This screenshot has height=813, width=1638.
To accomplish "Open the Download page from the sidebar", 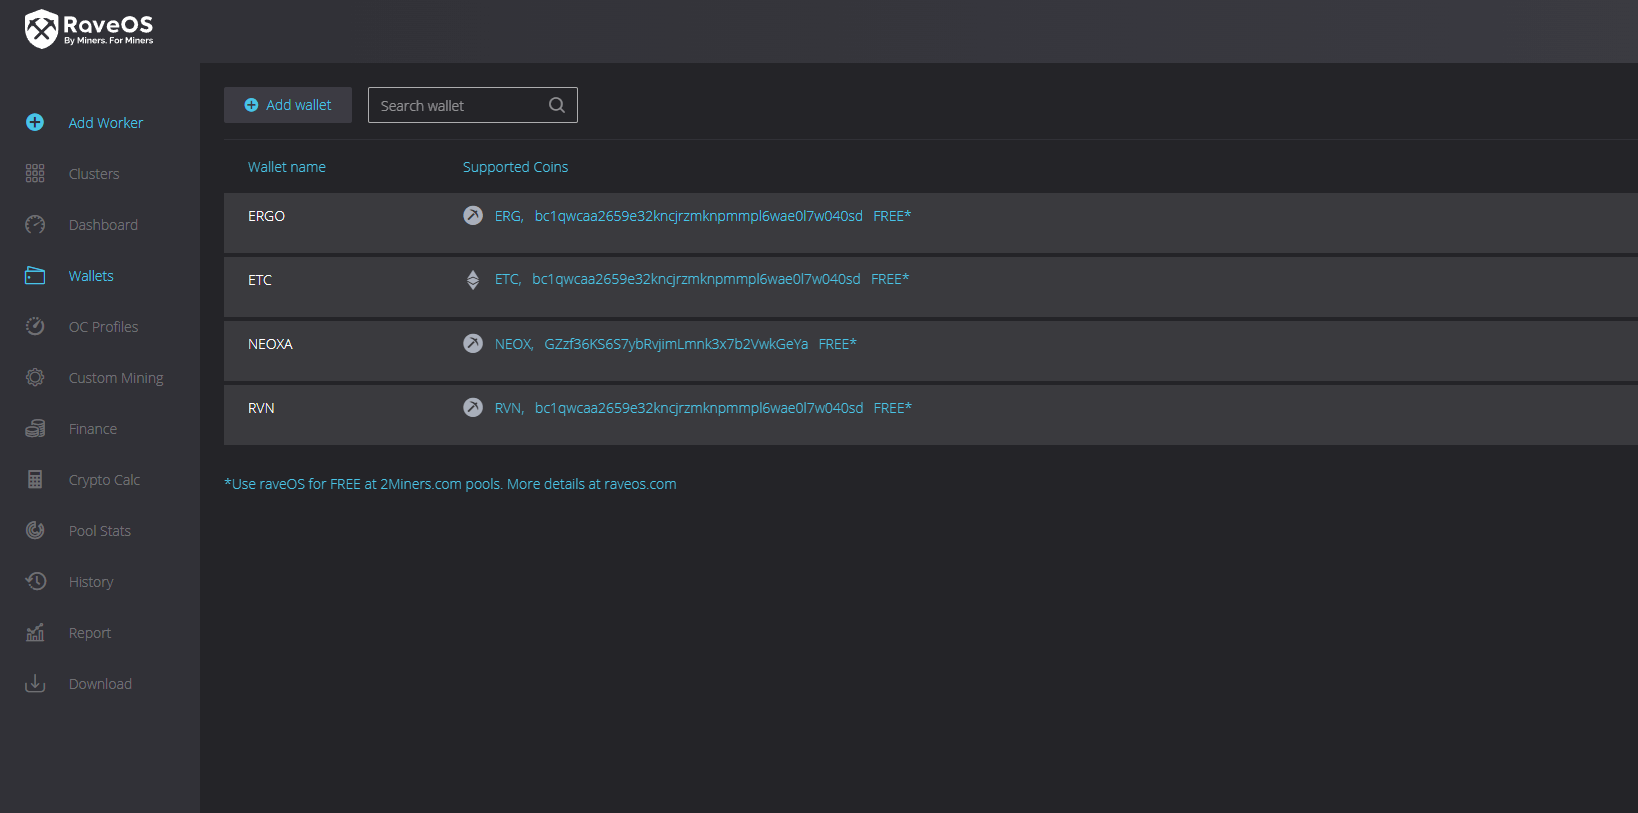I will click(x=100, y=684).
